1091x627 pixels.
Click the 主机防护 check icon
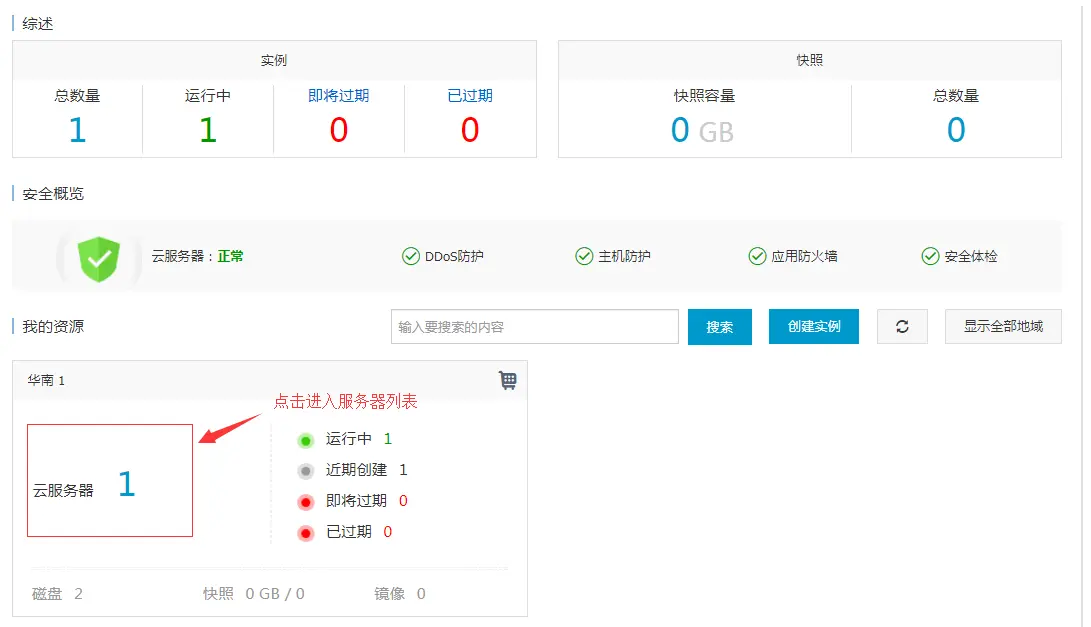584,257
